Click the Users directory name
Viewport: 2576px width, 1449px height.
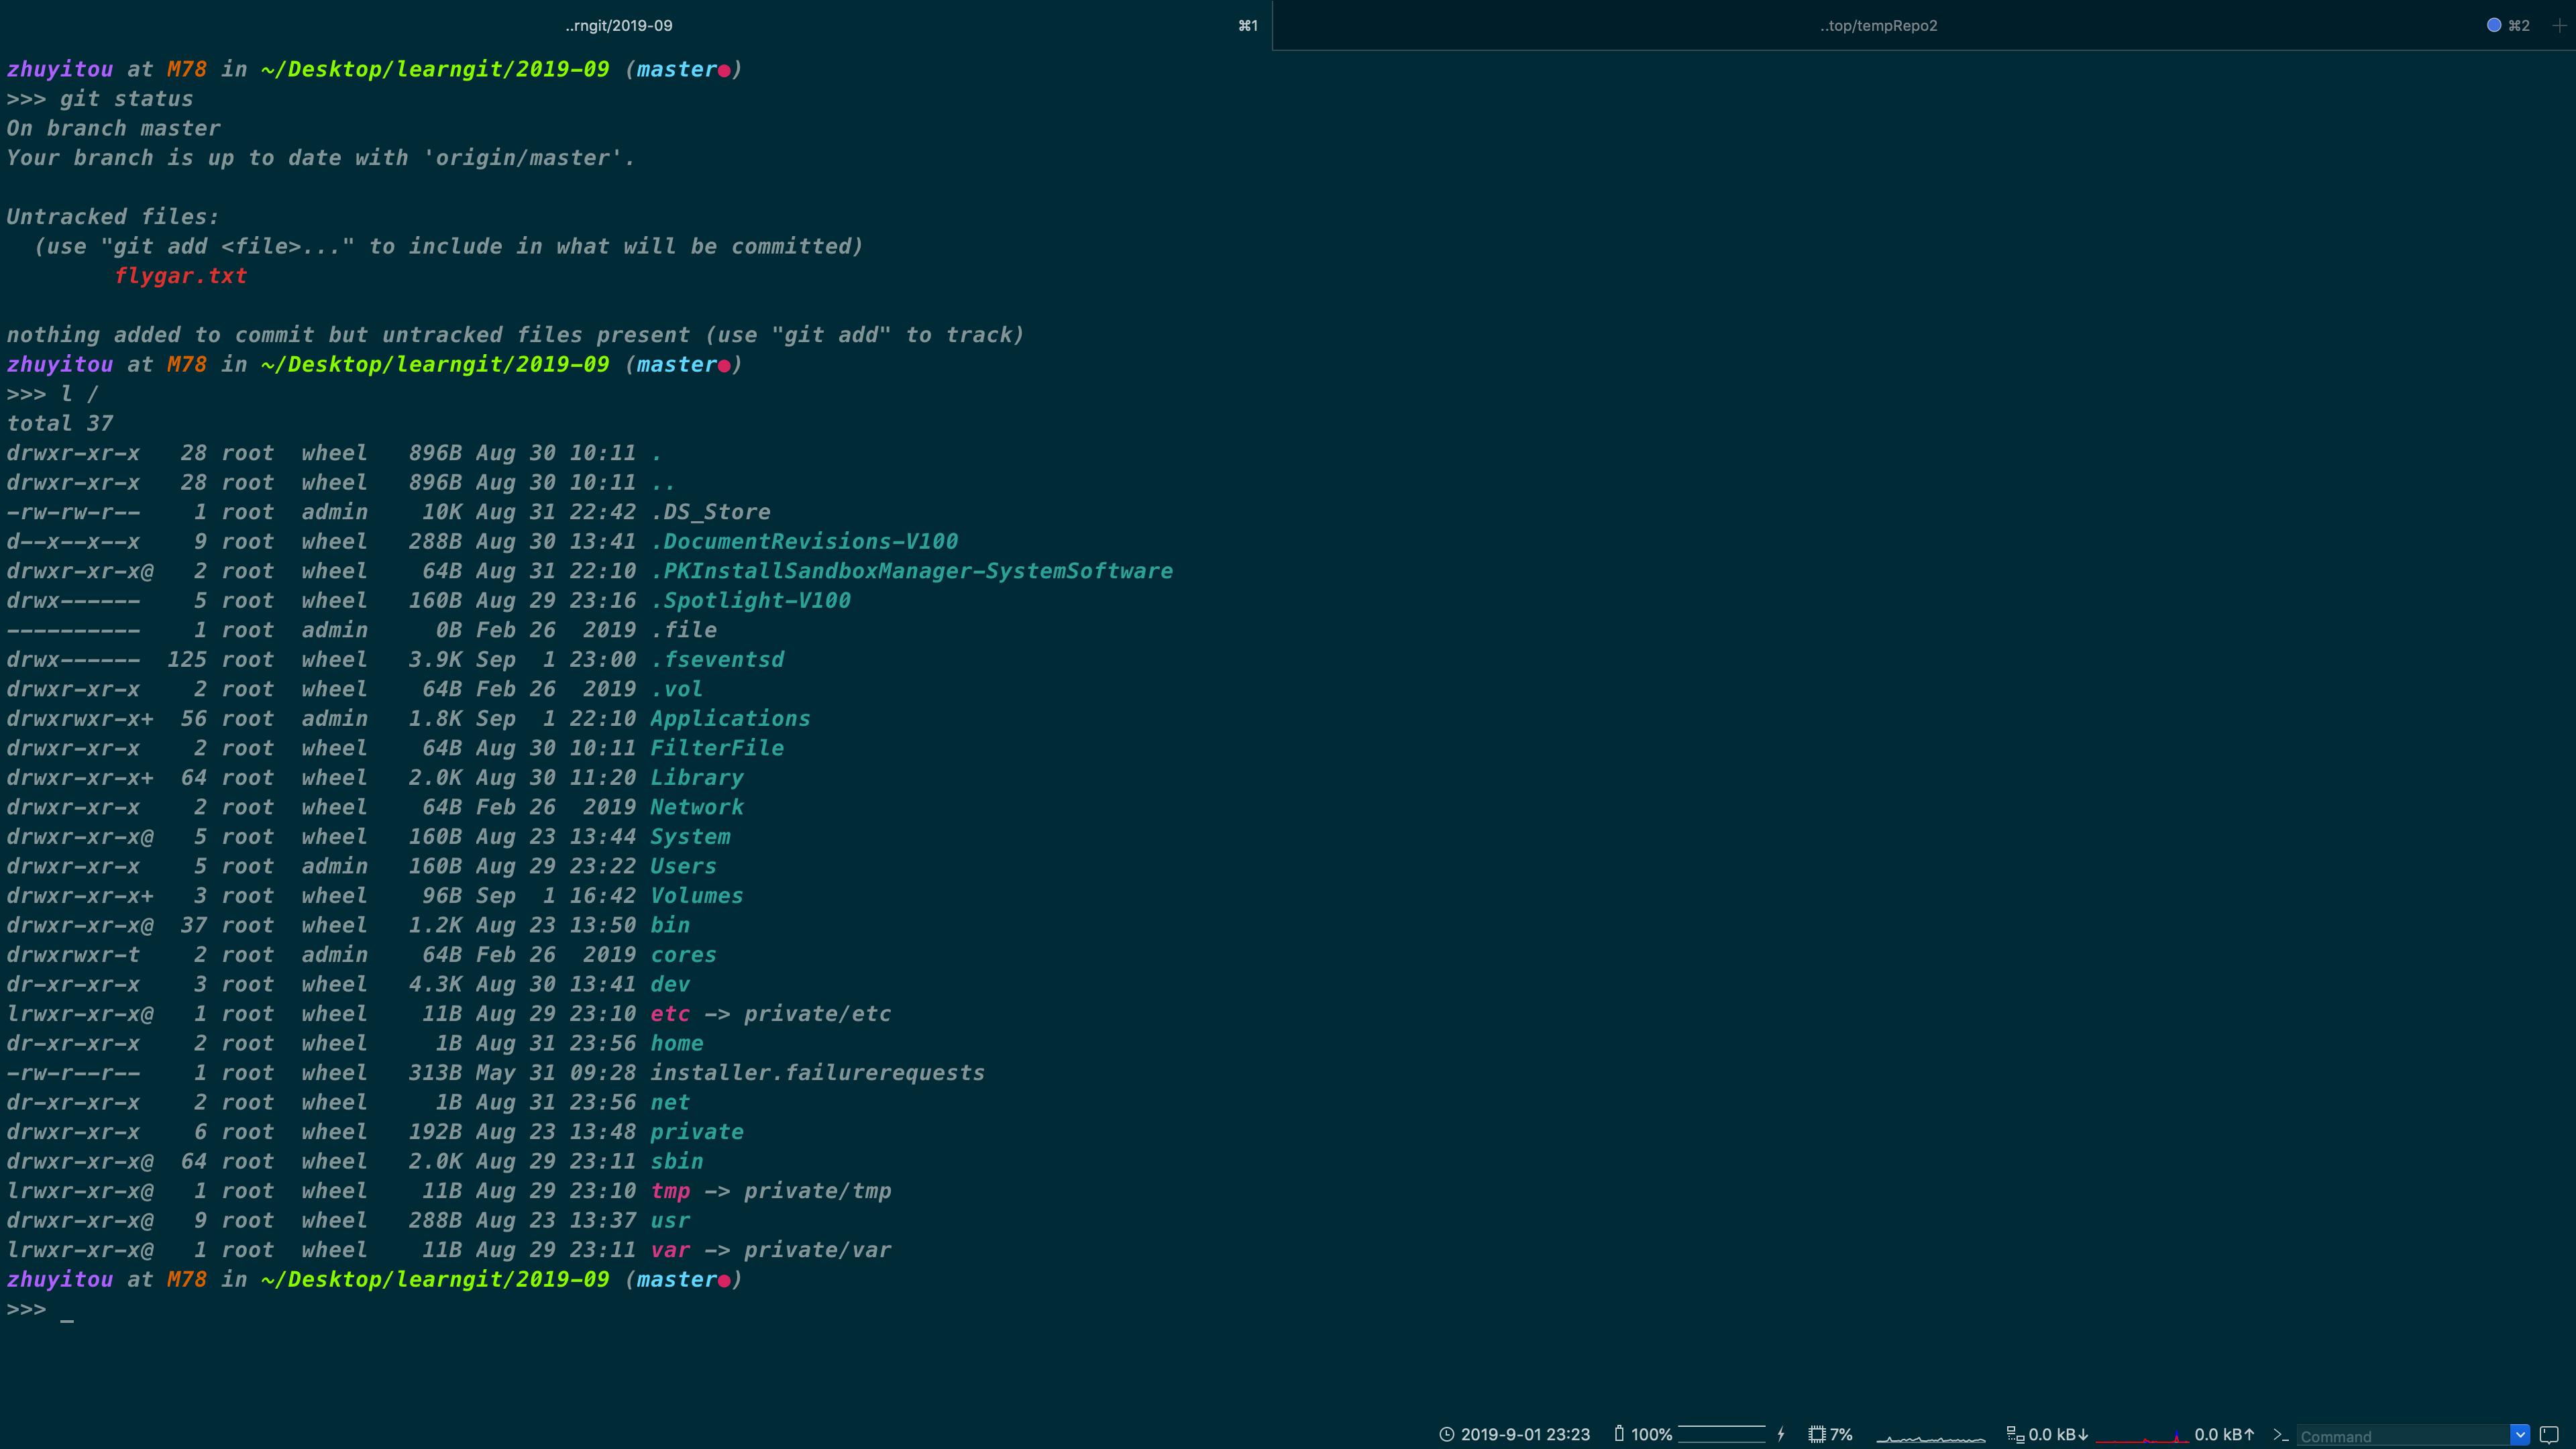(684, 866)
